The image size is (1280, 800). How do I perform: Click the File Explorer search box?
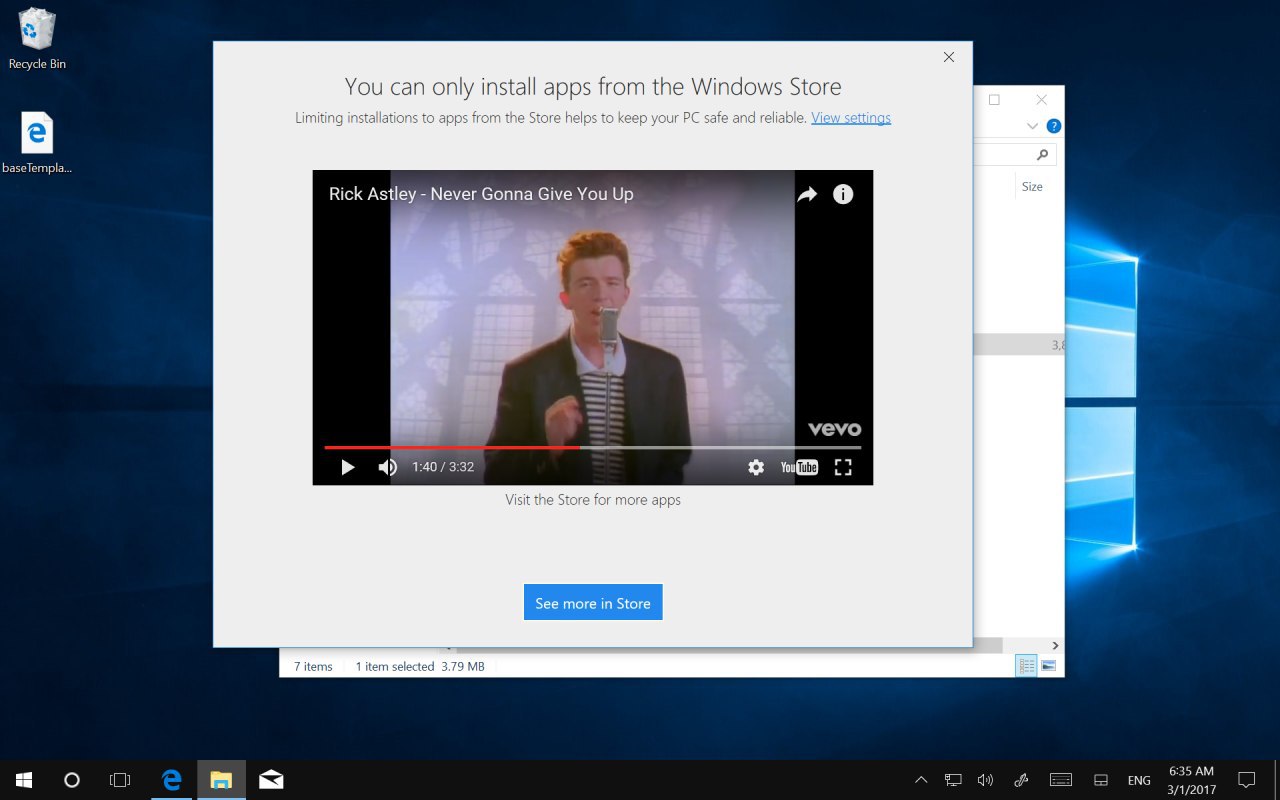coord(1014,154)
